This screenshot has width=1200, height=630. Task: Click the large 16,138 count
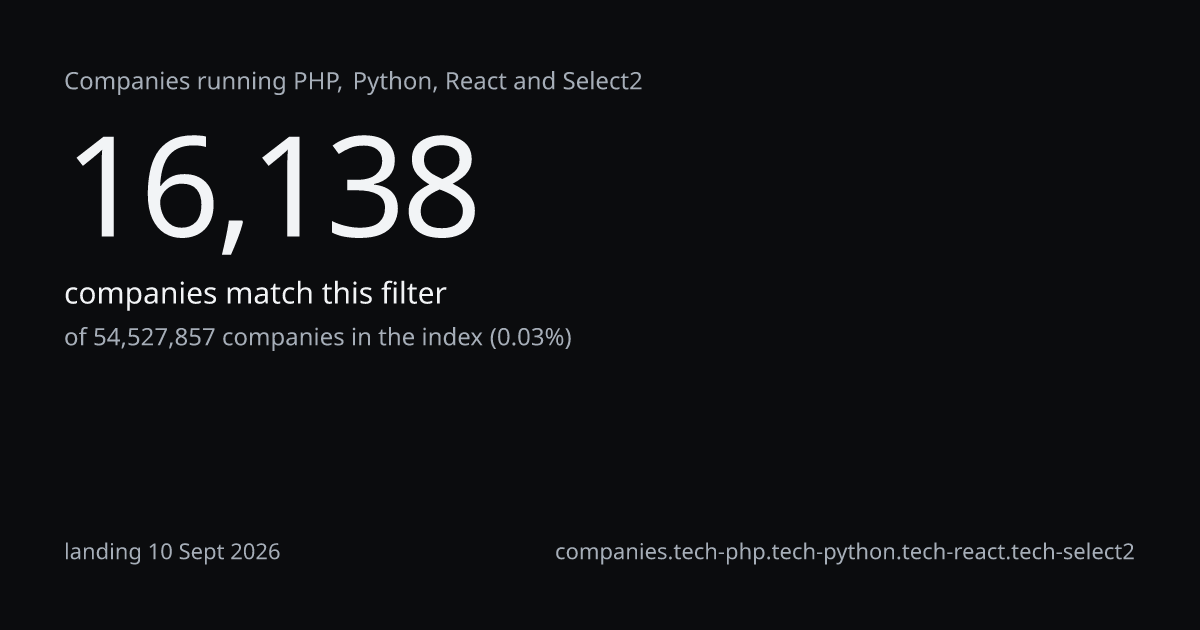272,188
